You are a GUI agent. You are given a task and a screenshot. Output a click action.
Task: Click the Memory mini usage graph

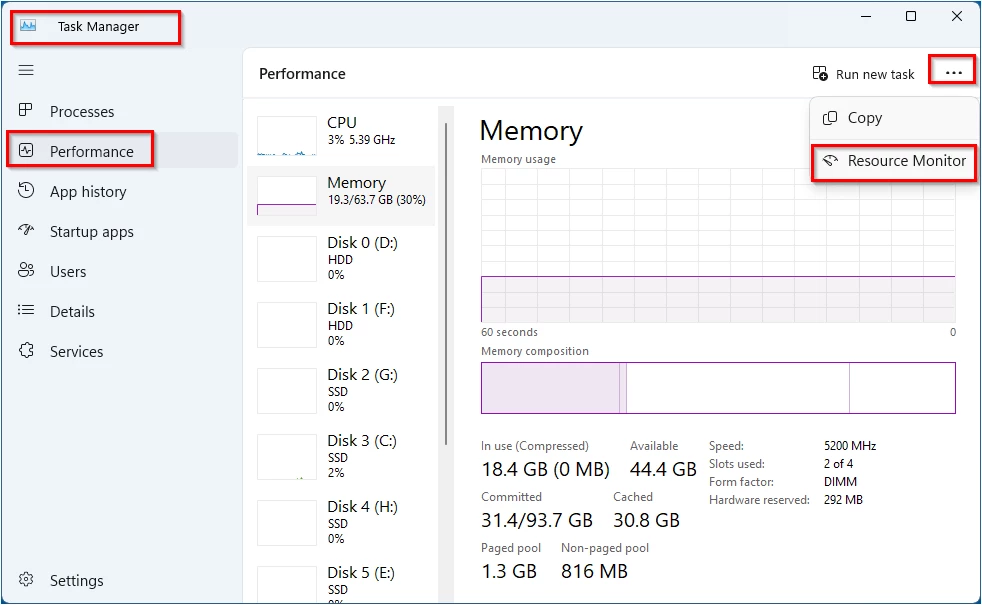point(287,195)
